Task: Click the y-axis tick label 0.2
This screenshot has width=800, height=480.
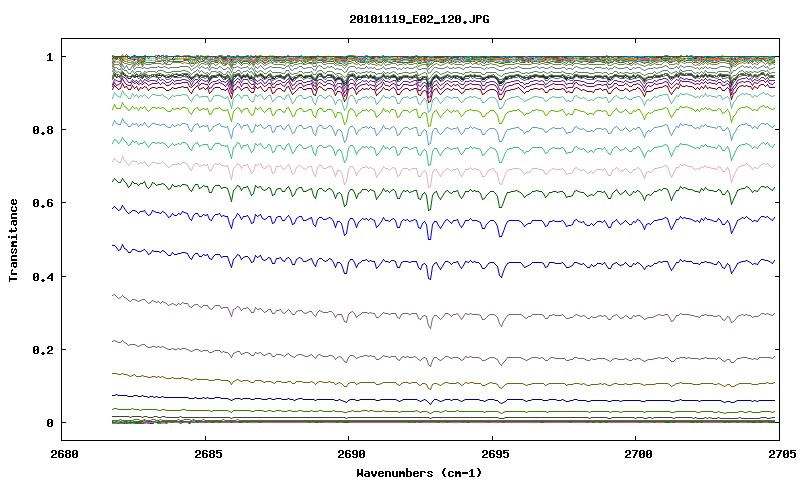Action: (43, 350)
